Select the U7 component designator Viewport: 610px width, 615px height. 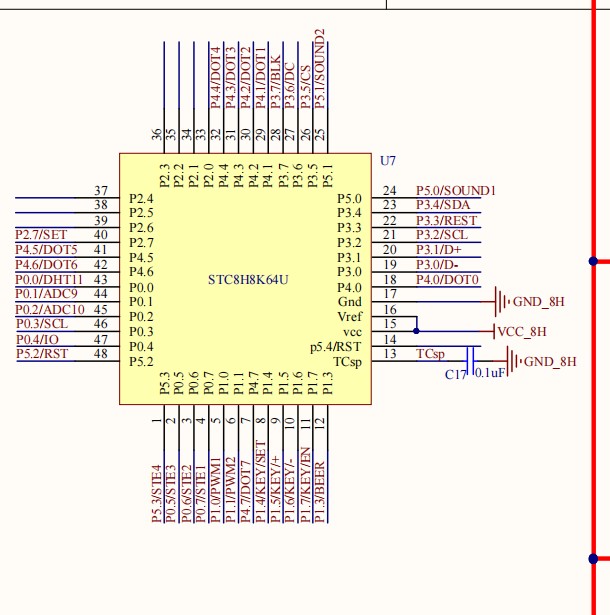388,161
